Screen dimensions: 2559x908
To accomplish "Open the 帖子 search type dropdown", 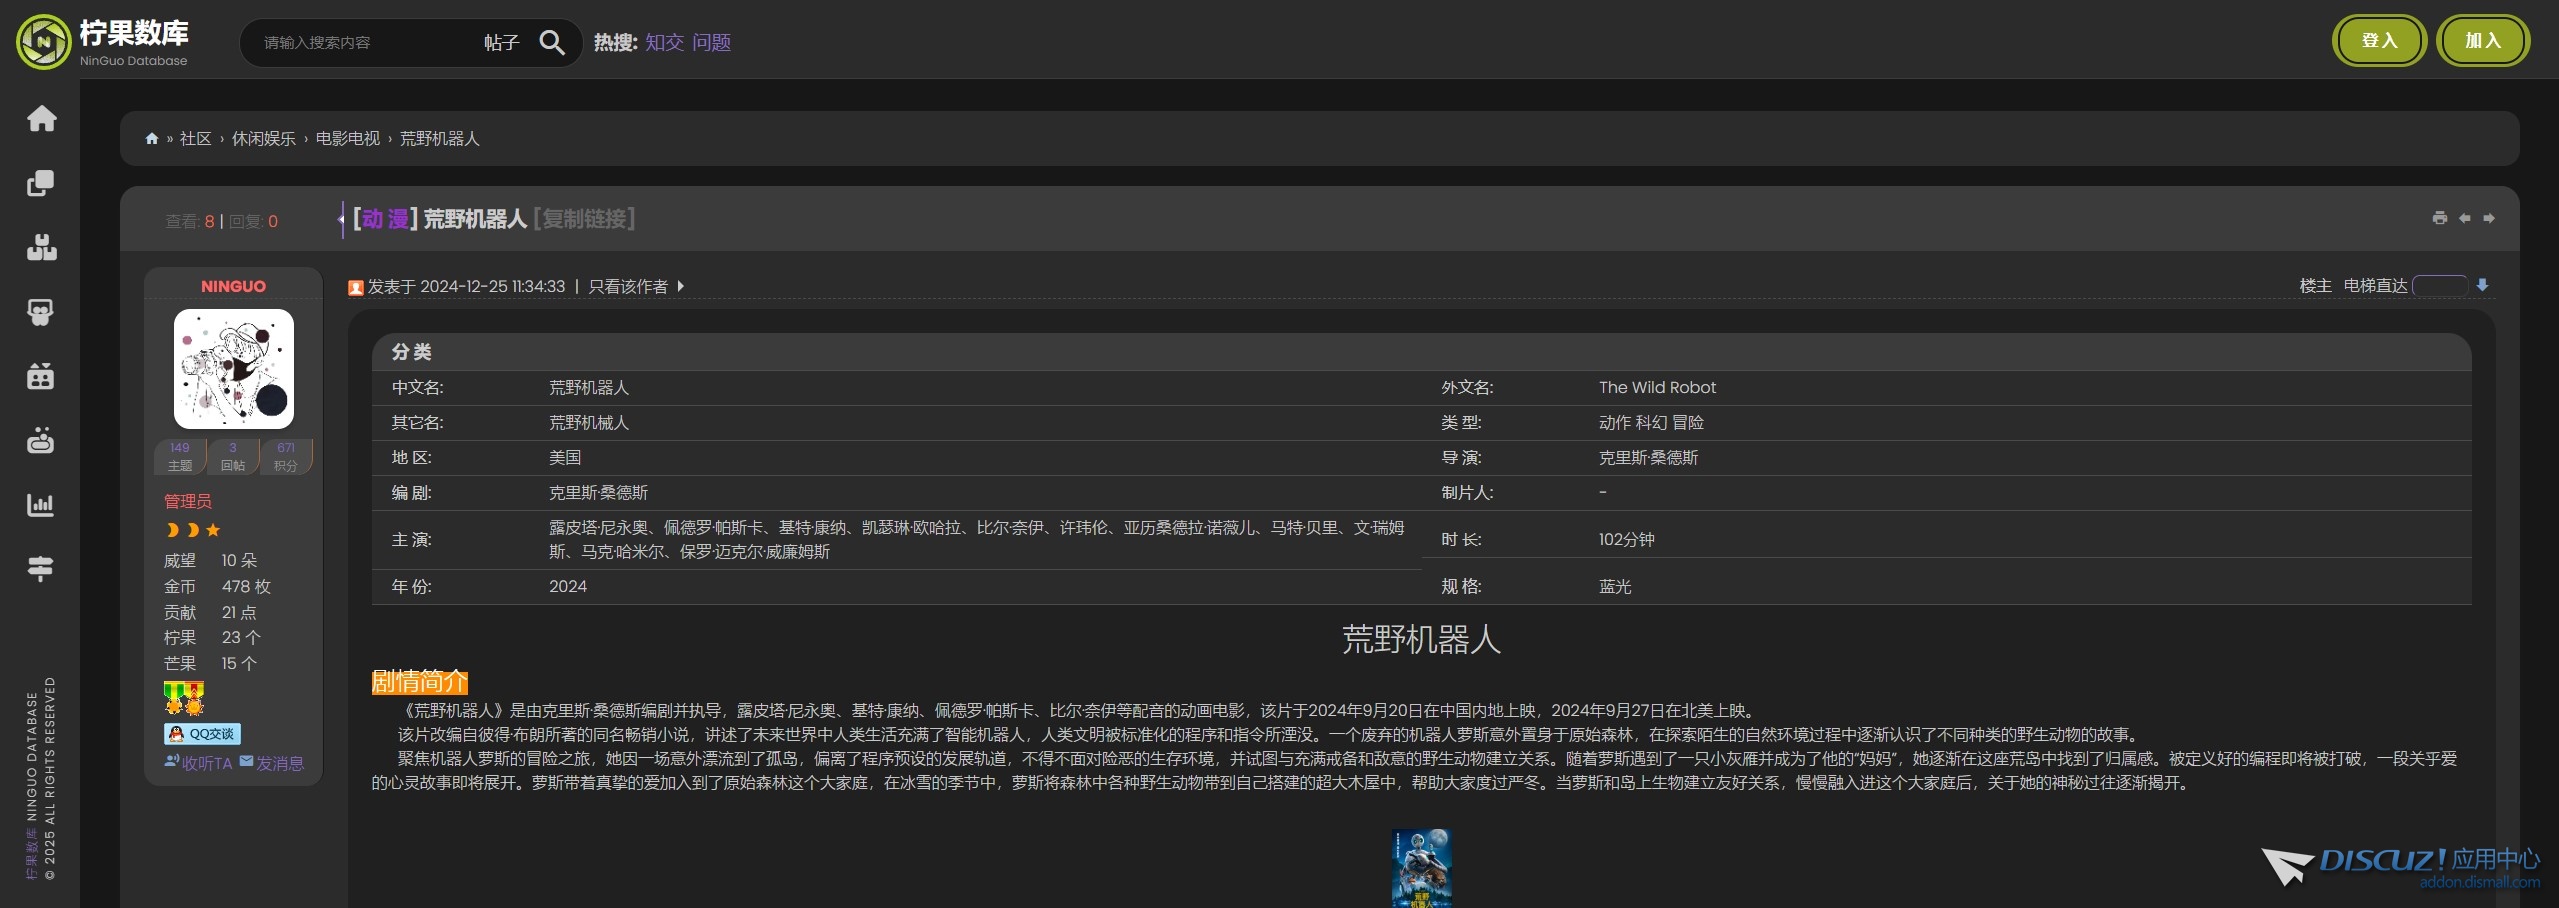I will coord(501,42).
